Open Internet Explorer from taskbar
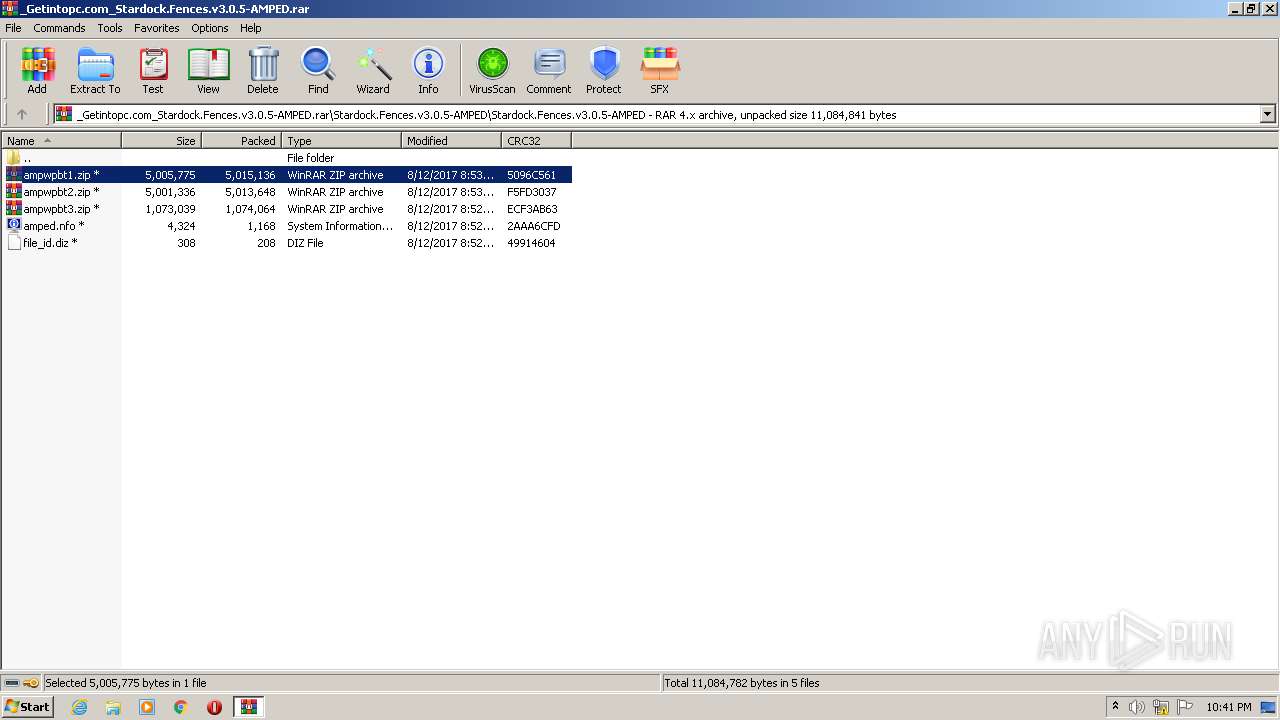This screenshot has width=1280, height=720. point(79,707)
